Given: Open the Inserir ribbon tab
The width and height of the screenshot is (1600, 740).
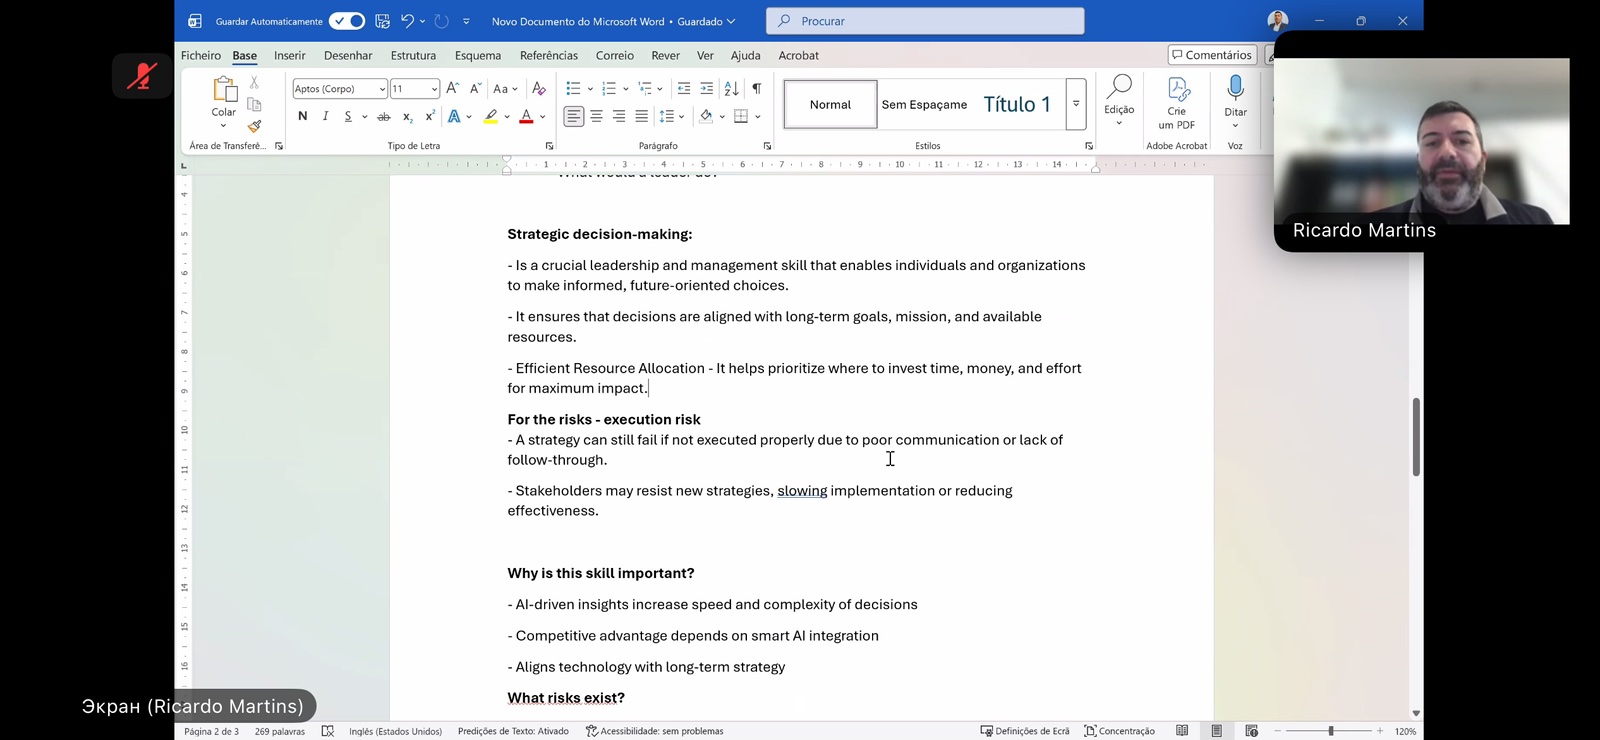Looking at the screenshot, I should coord(289,56).
